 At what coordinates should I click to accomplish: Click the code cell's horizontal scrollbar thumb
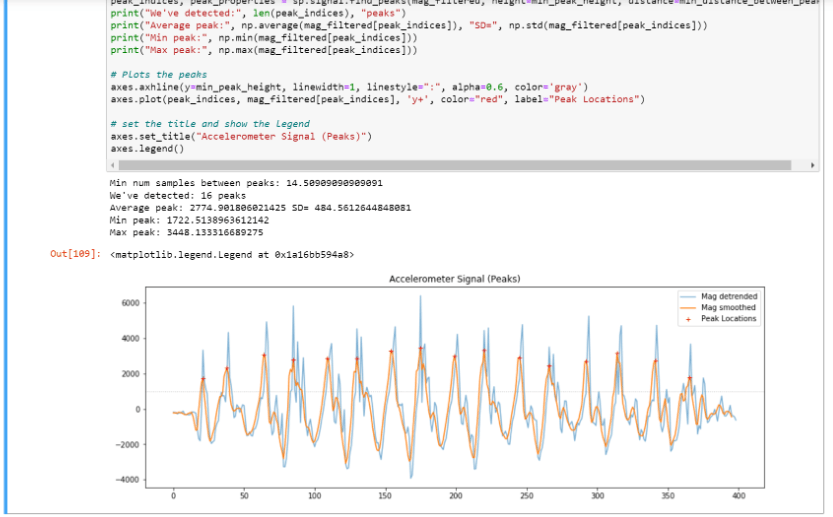click(450, 164)
